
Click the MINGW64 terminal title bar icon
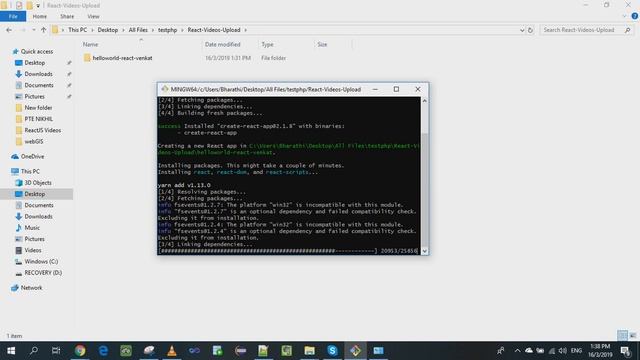coord(164,89)
